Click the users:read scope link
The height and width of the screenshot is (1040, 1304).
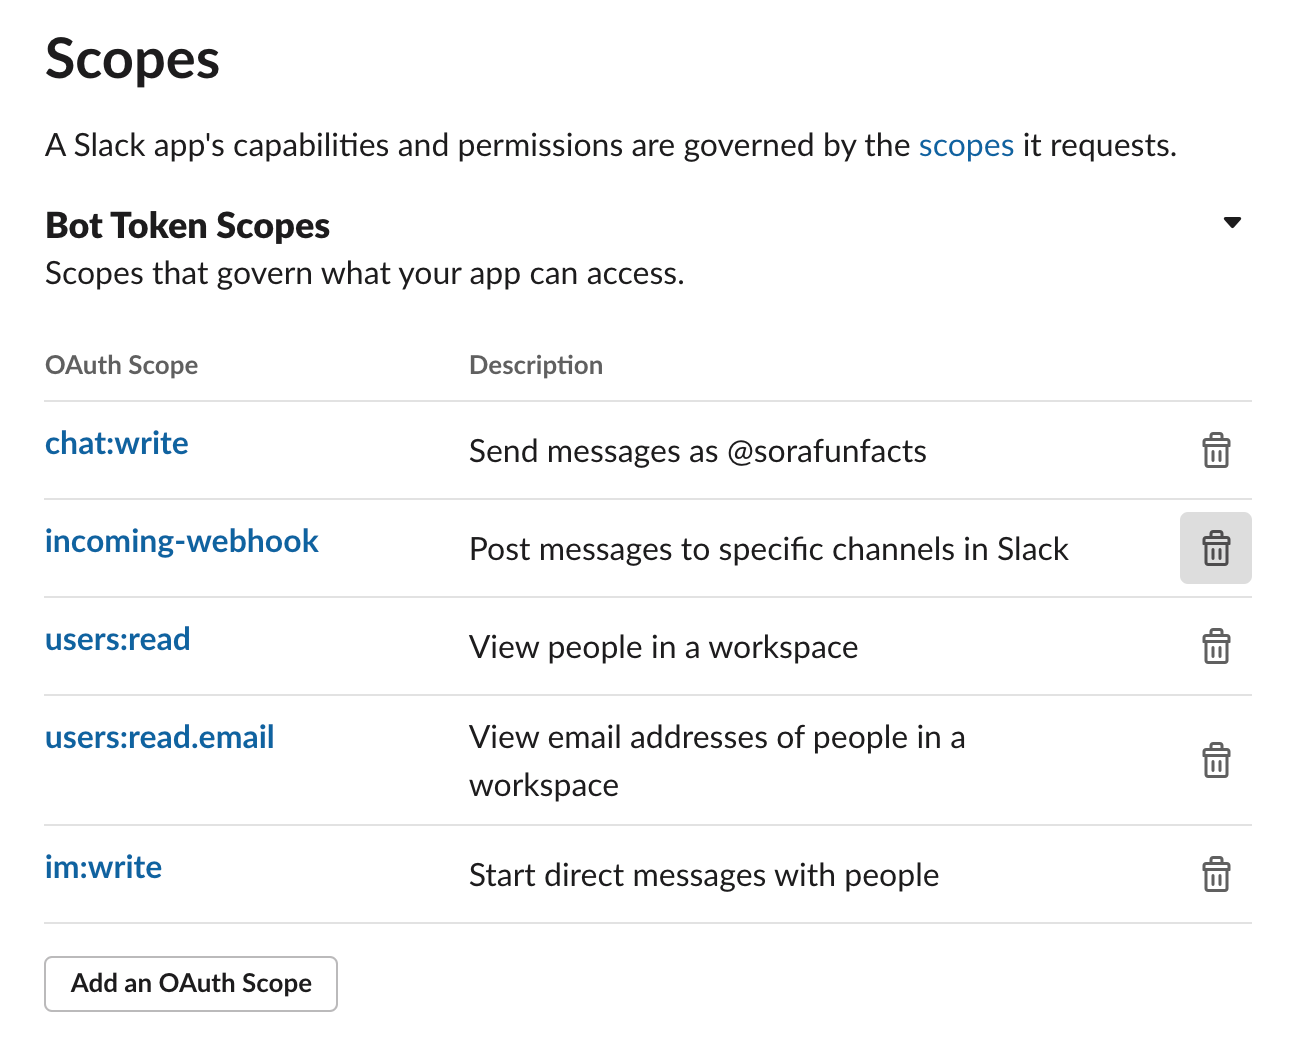(x=118, y=639)
